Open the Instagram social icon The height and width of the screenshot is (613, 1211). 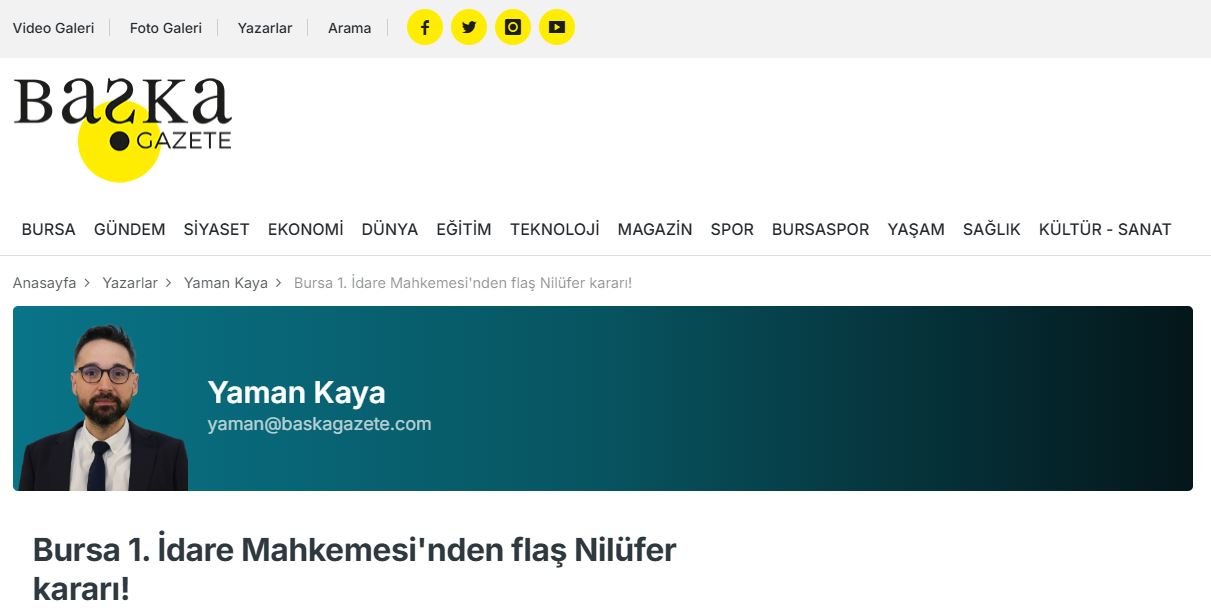[512, 28]
